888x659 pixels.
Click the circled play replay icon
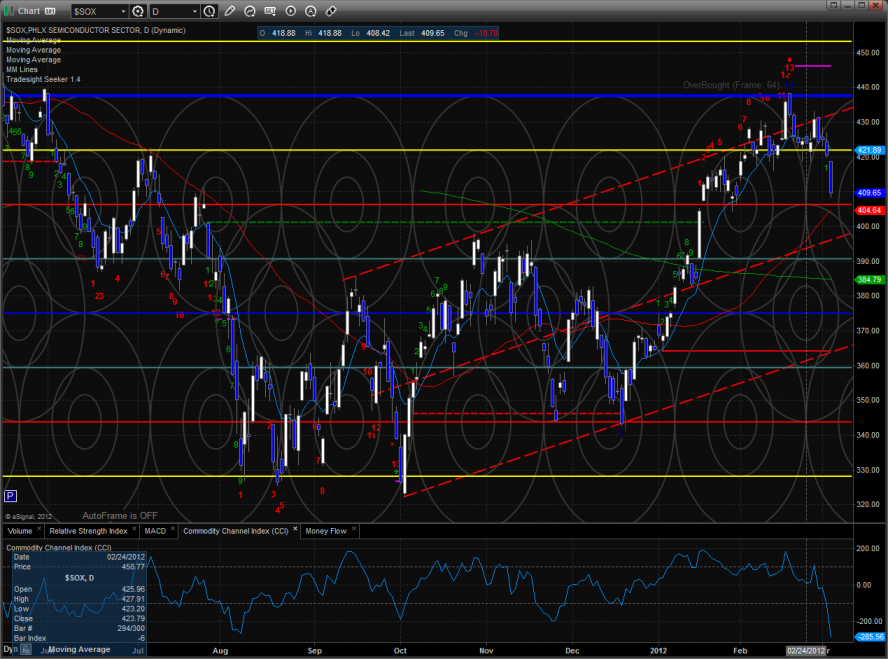tap(291, 12)
